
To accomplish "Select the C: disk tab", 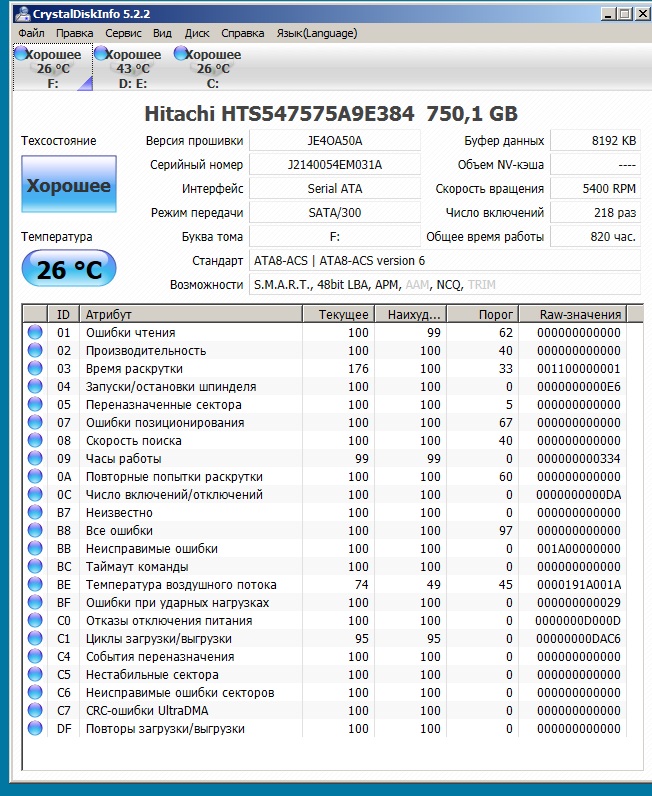I will pos(213,68).
